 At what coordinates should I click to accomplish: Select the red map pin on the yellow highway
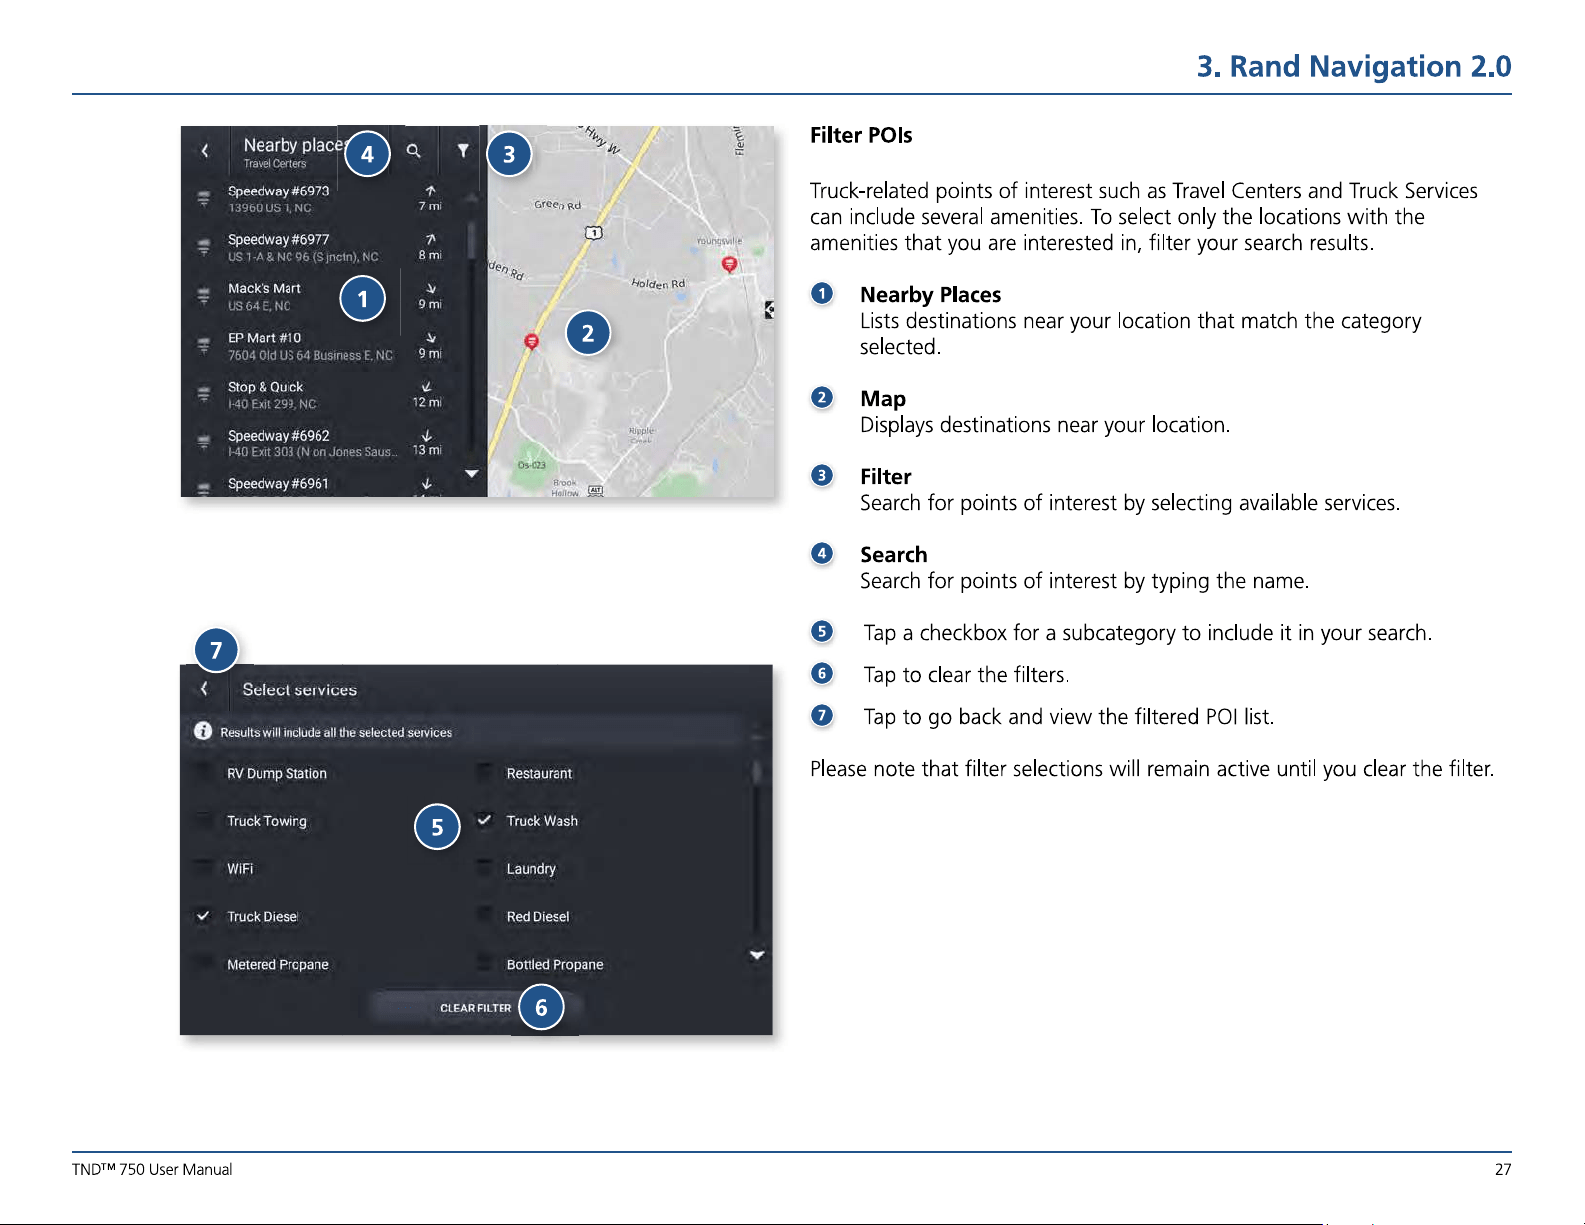(532, 342)
